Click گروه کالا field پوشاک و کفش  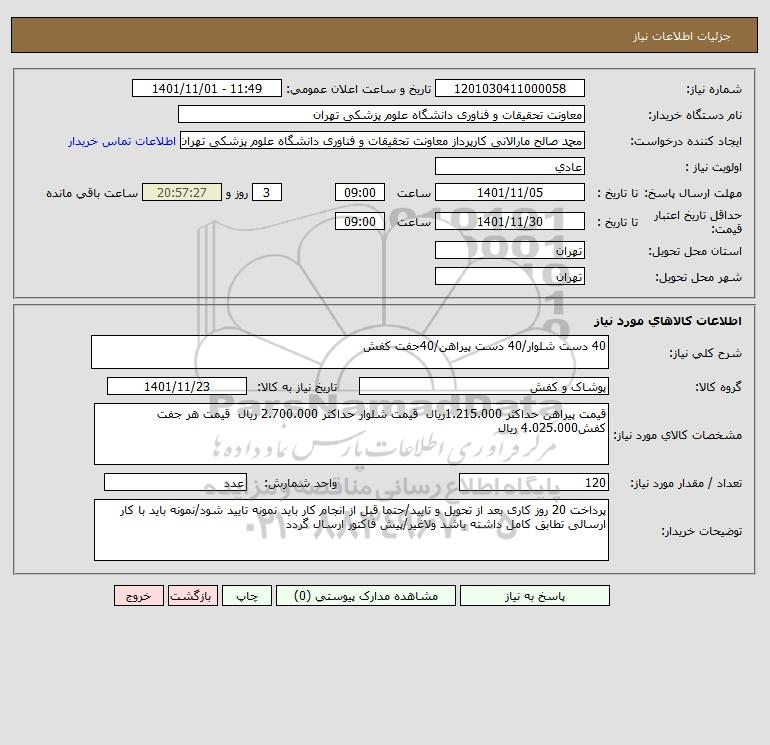coord(484,386)
